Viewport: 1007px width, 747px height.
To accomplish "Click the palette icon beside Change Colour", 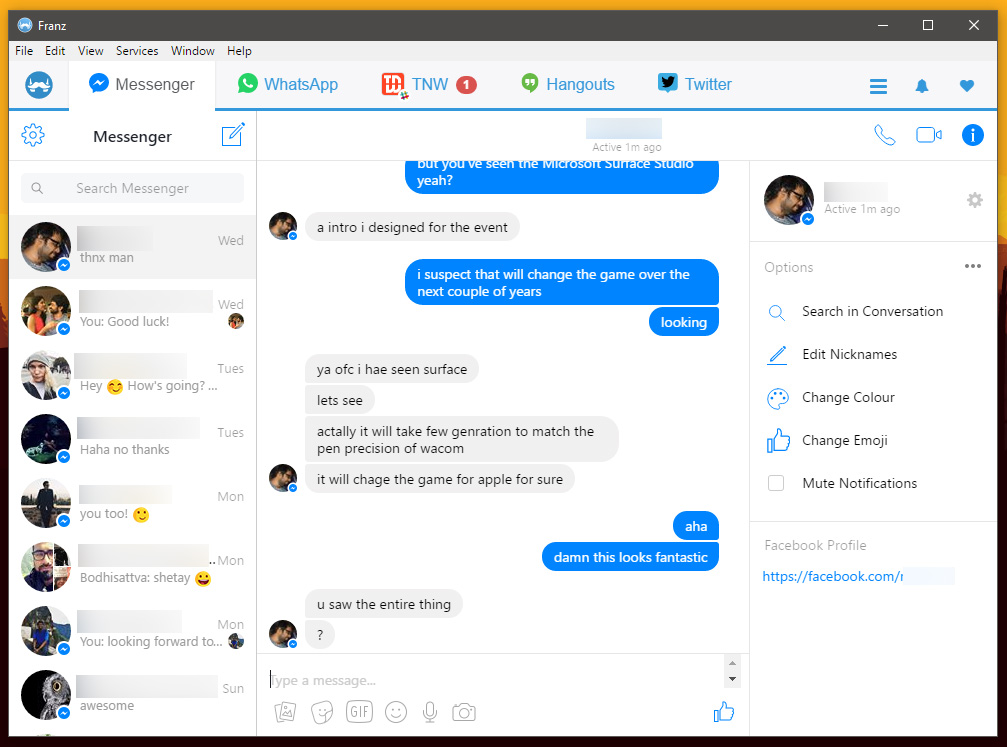I will coord(778,398).
